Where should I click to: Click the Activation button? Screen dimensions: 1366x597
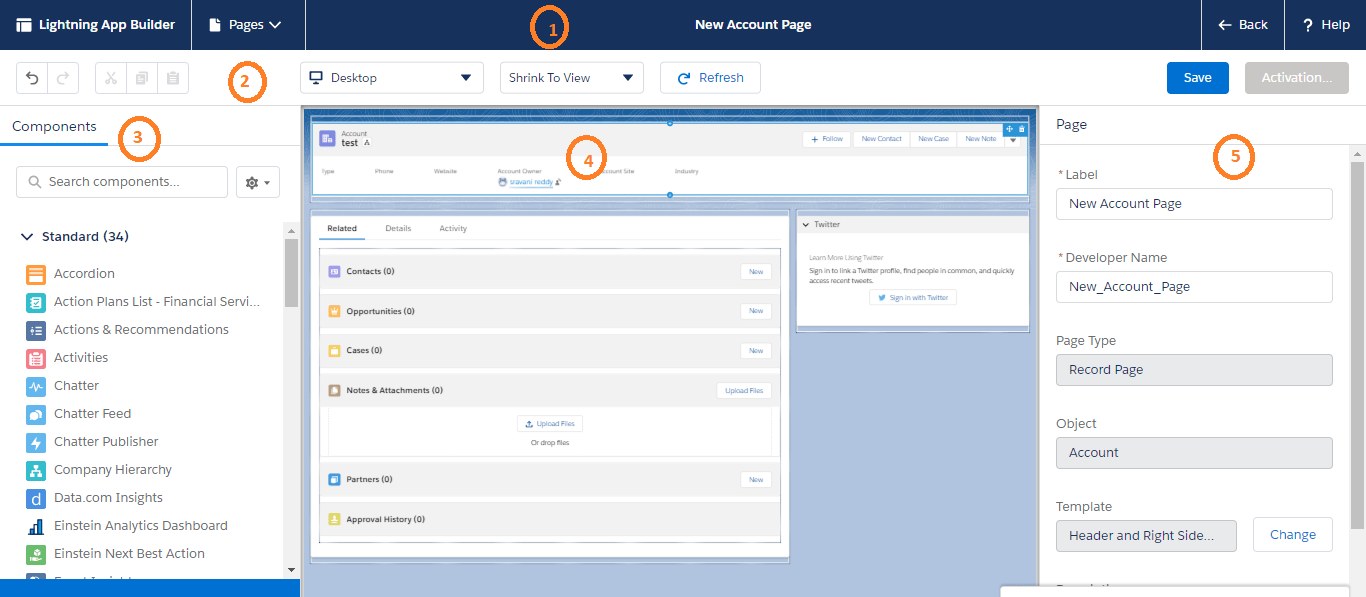pyautogui.click(x=1297, y=78)
